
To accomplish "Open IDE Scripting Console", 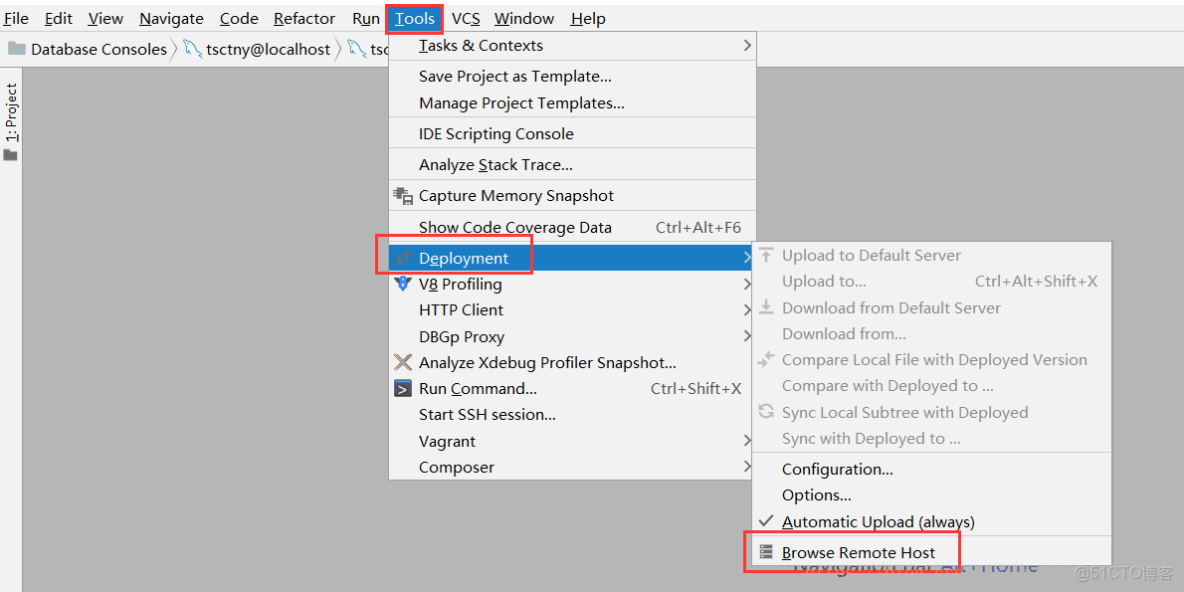I will pyautogui.click(x=496, y=134).
